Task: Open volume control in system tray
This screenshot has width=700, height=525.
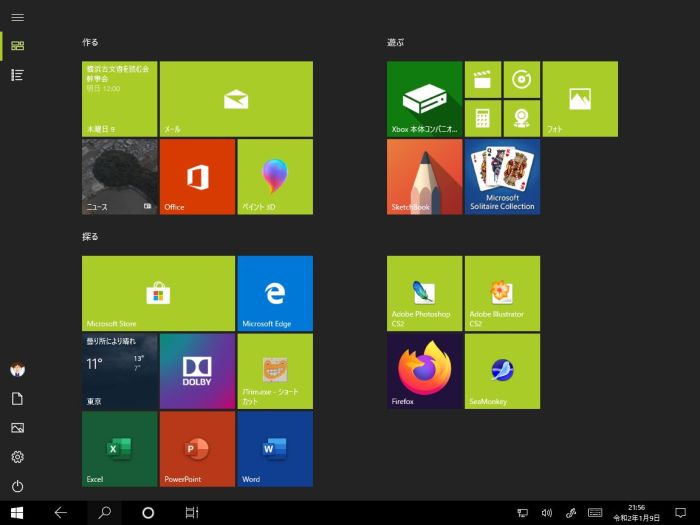Action: [x=546, y=513]
